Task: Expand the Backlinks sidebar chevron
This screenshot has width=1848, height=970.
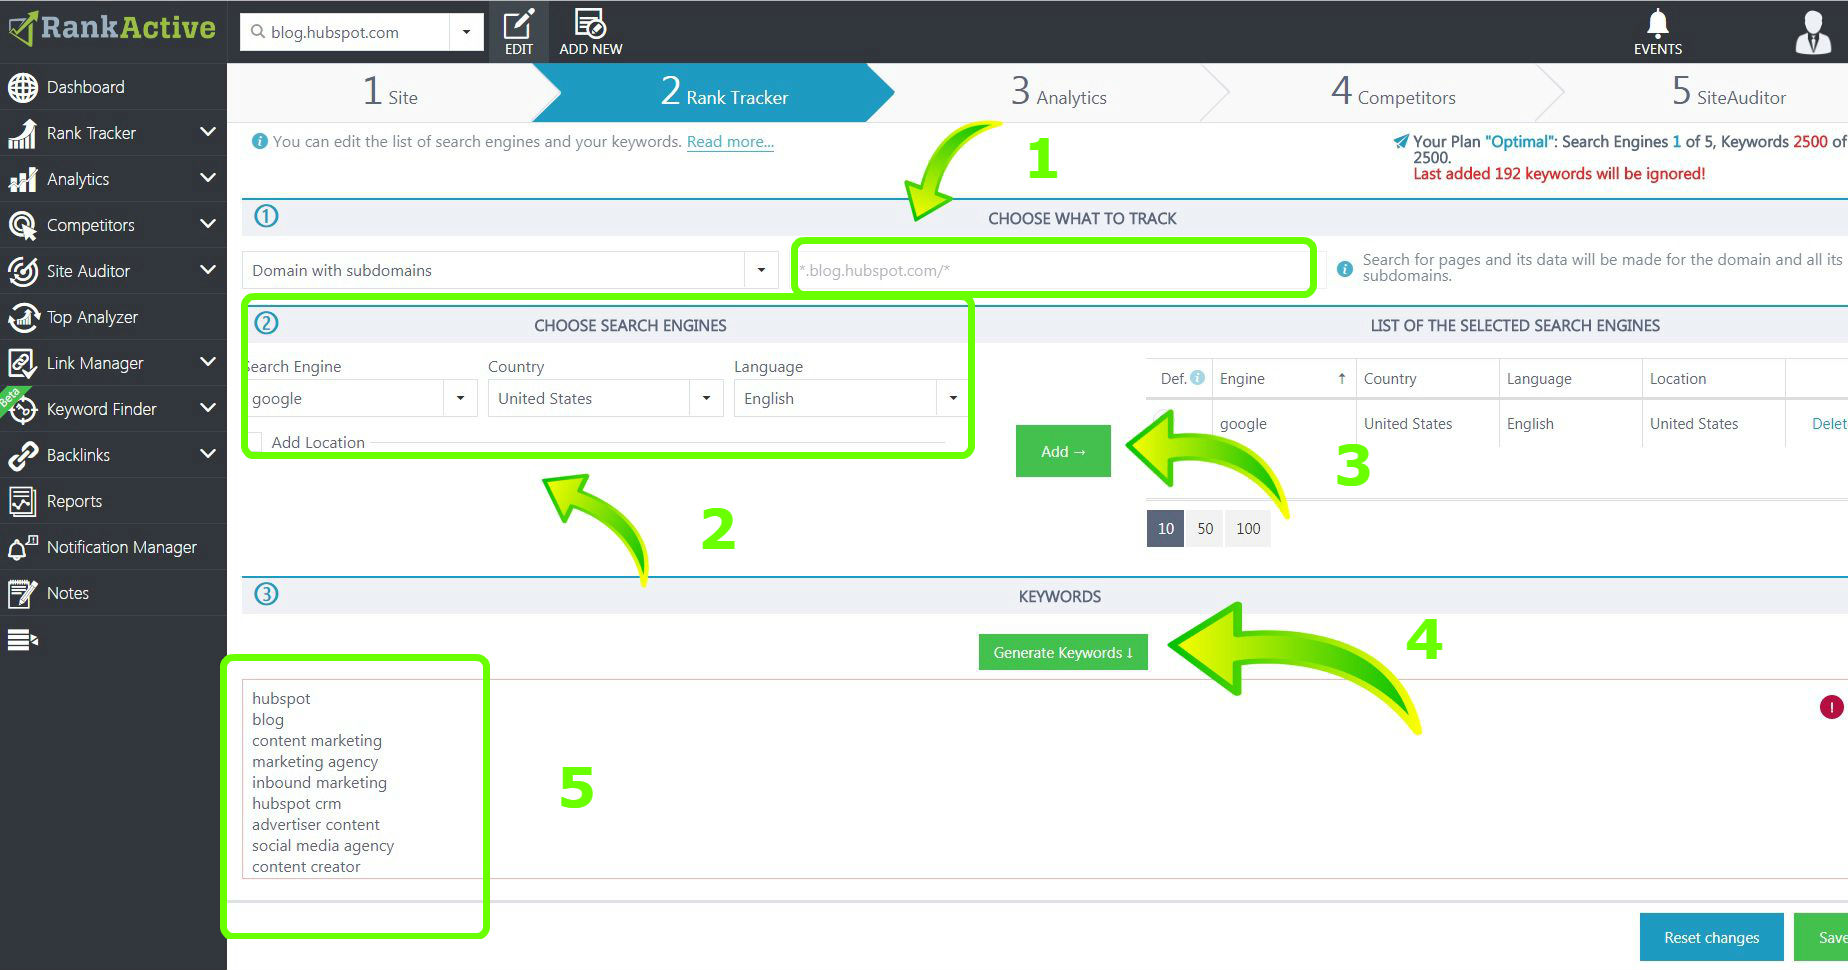Action: (x=208, y=454)
